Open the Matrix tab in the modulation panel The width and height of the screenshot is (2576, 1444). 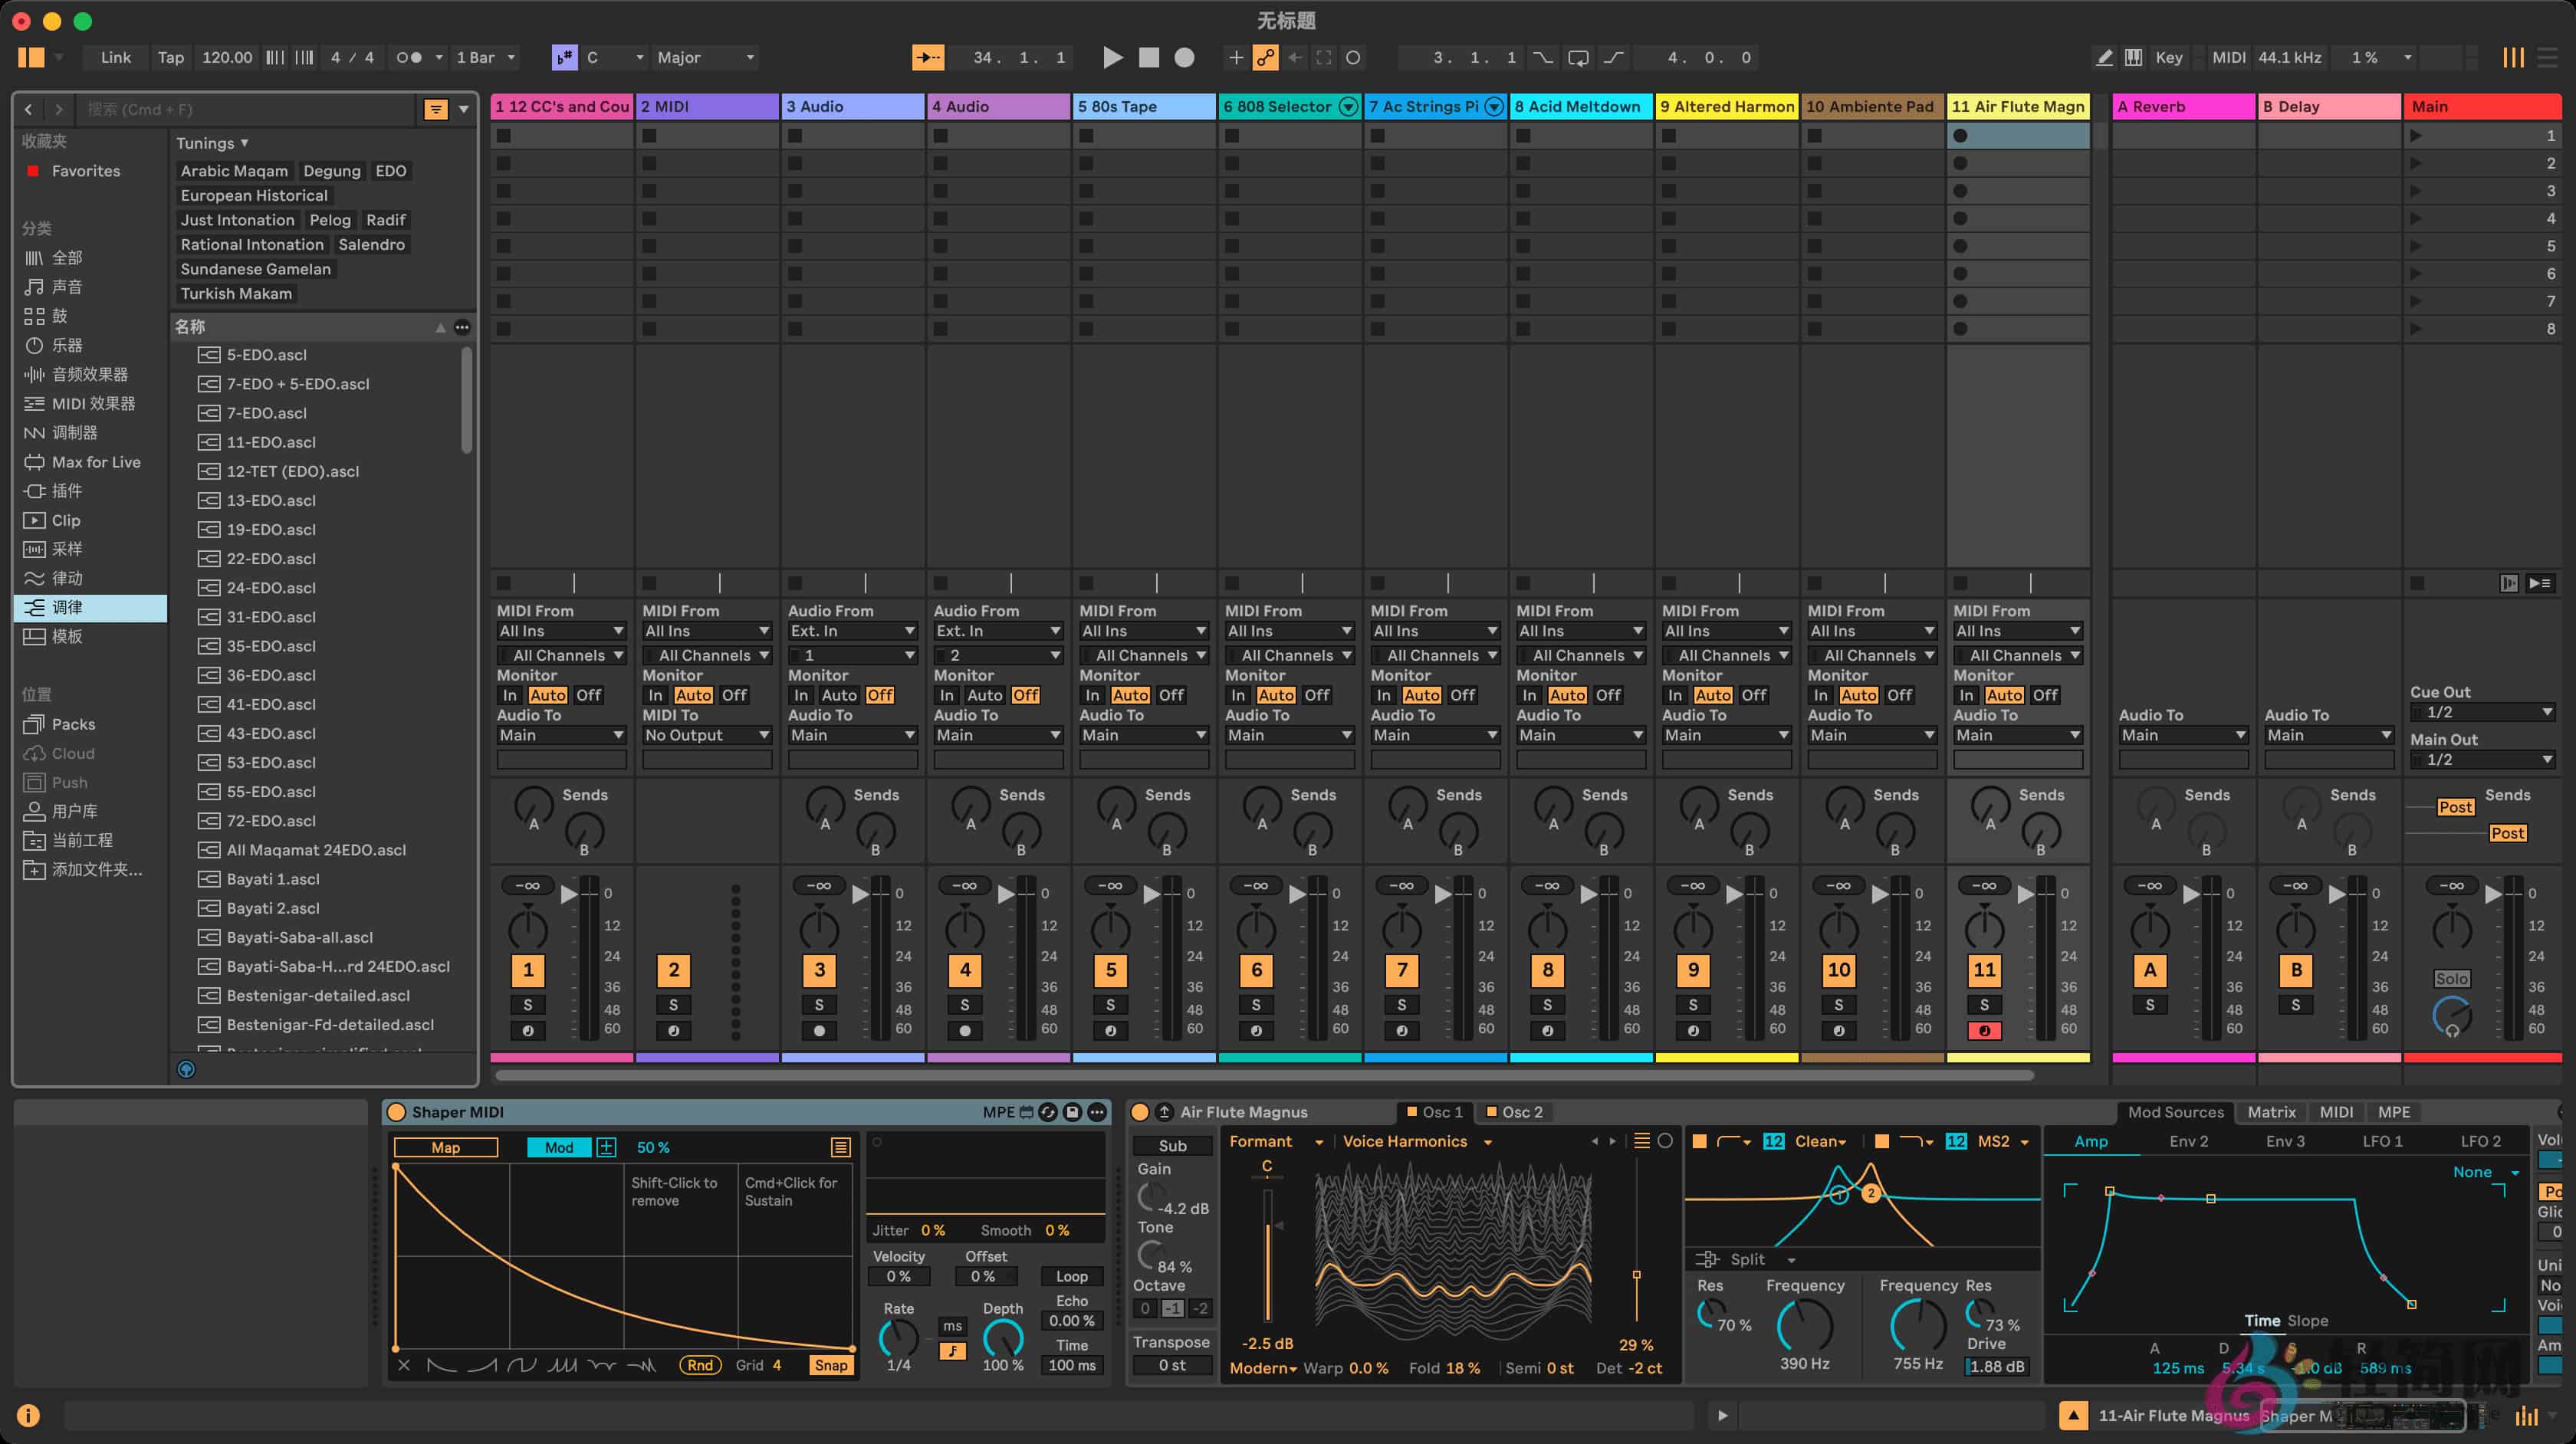(x=2271, y=1111)
